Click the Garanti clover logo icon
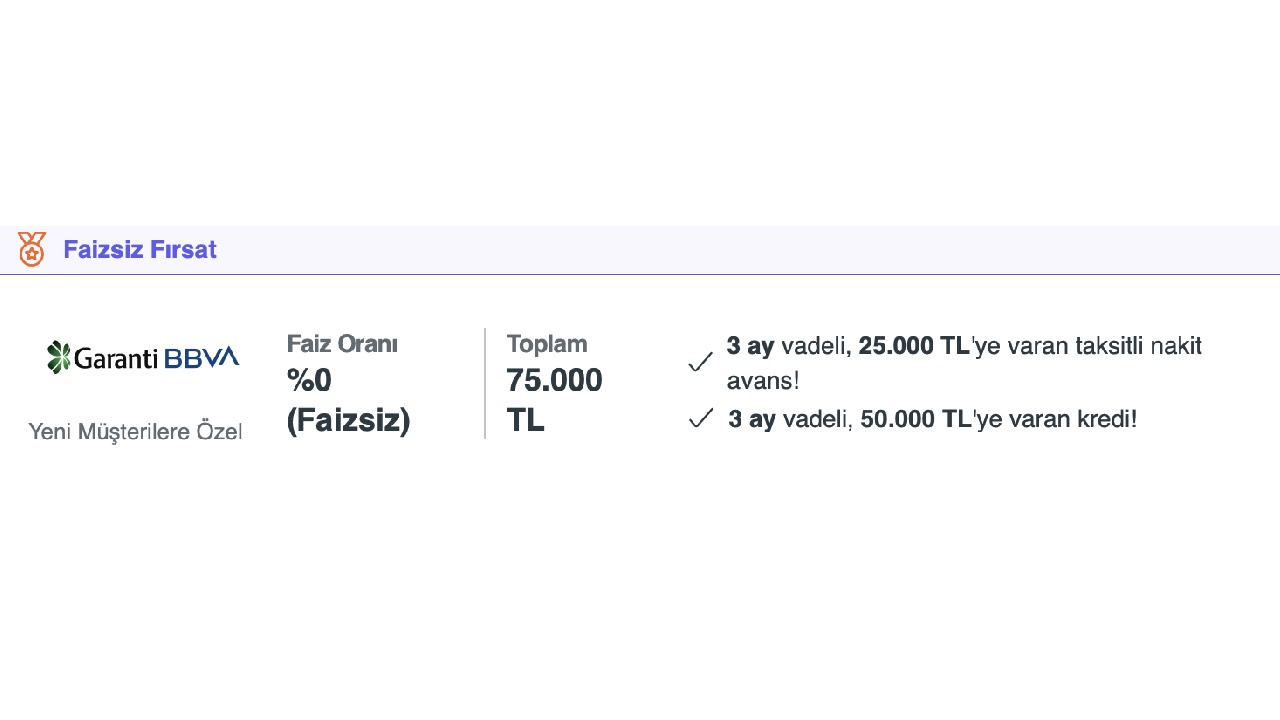 (x=59, y=357)
